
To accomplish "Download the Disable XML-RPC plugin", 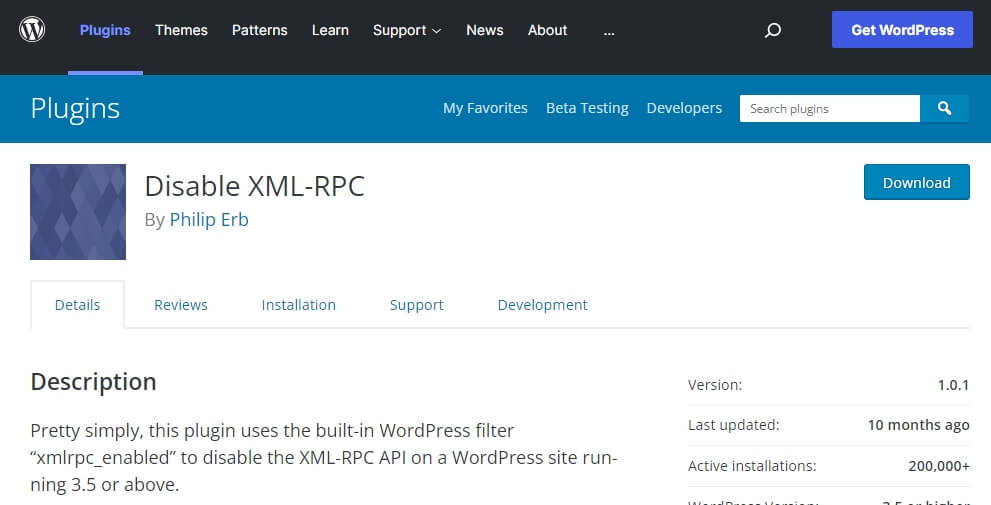I will pyautogui.click(x=916, y=182).
